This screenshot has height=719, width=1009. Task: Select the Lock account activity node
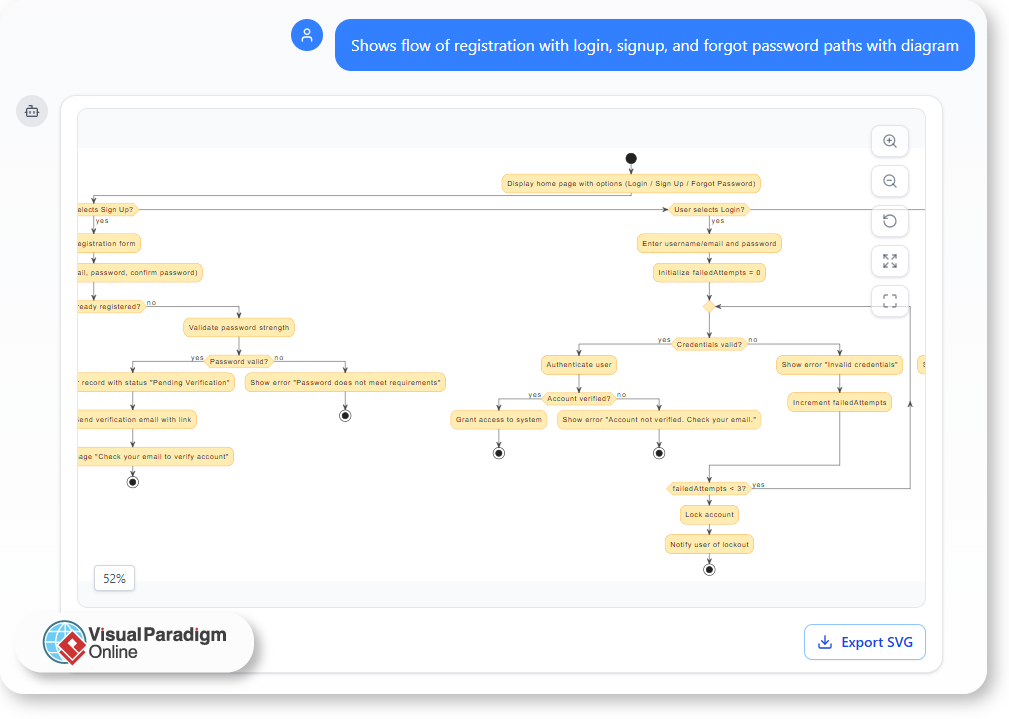click(709, 514)
